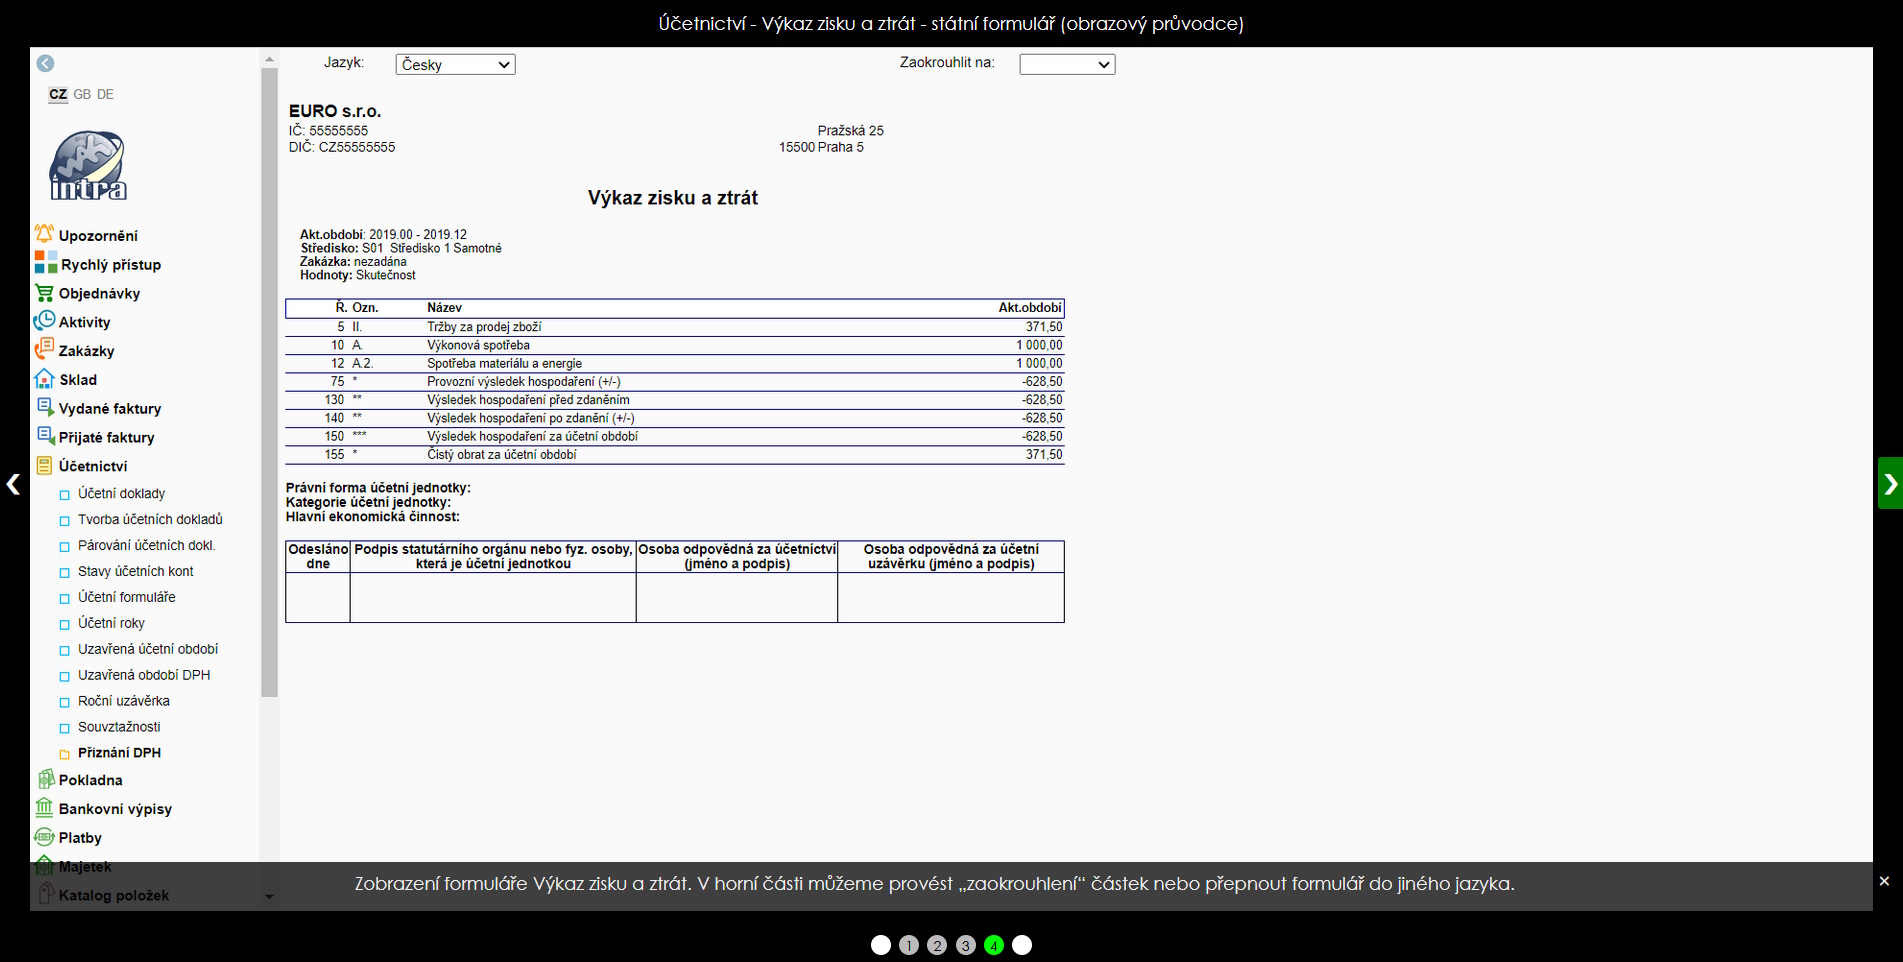
Task: Switch interface language to GB
Action: coord(82,94)
